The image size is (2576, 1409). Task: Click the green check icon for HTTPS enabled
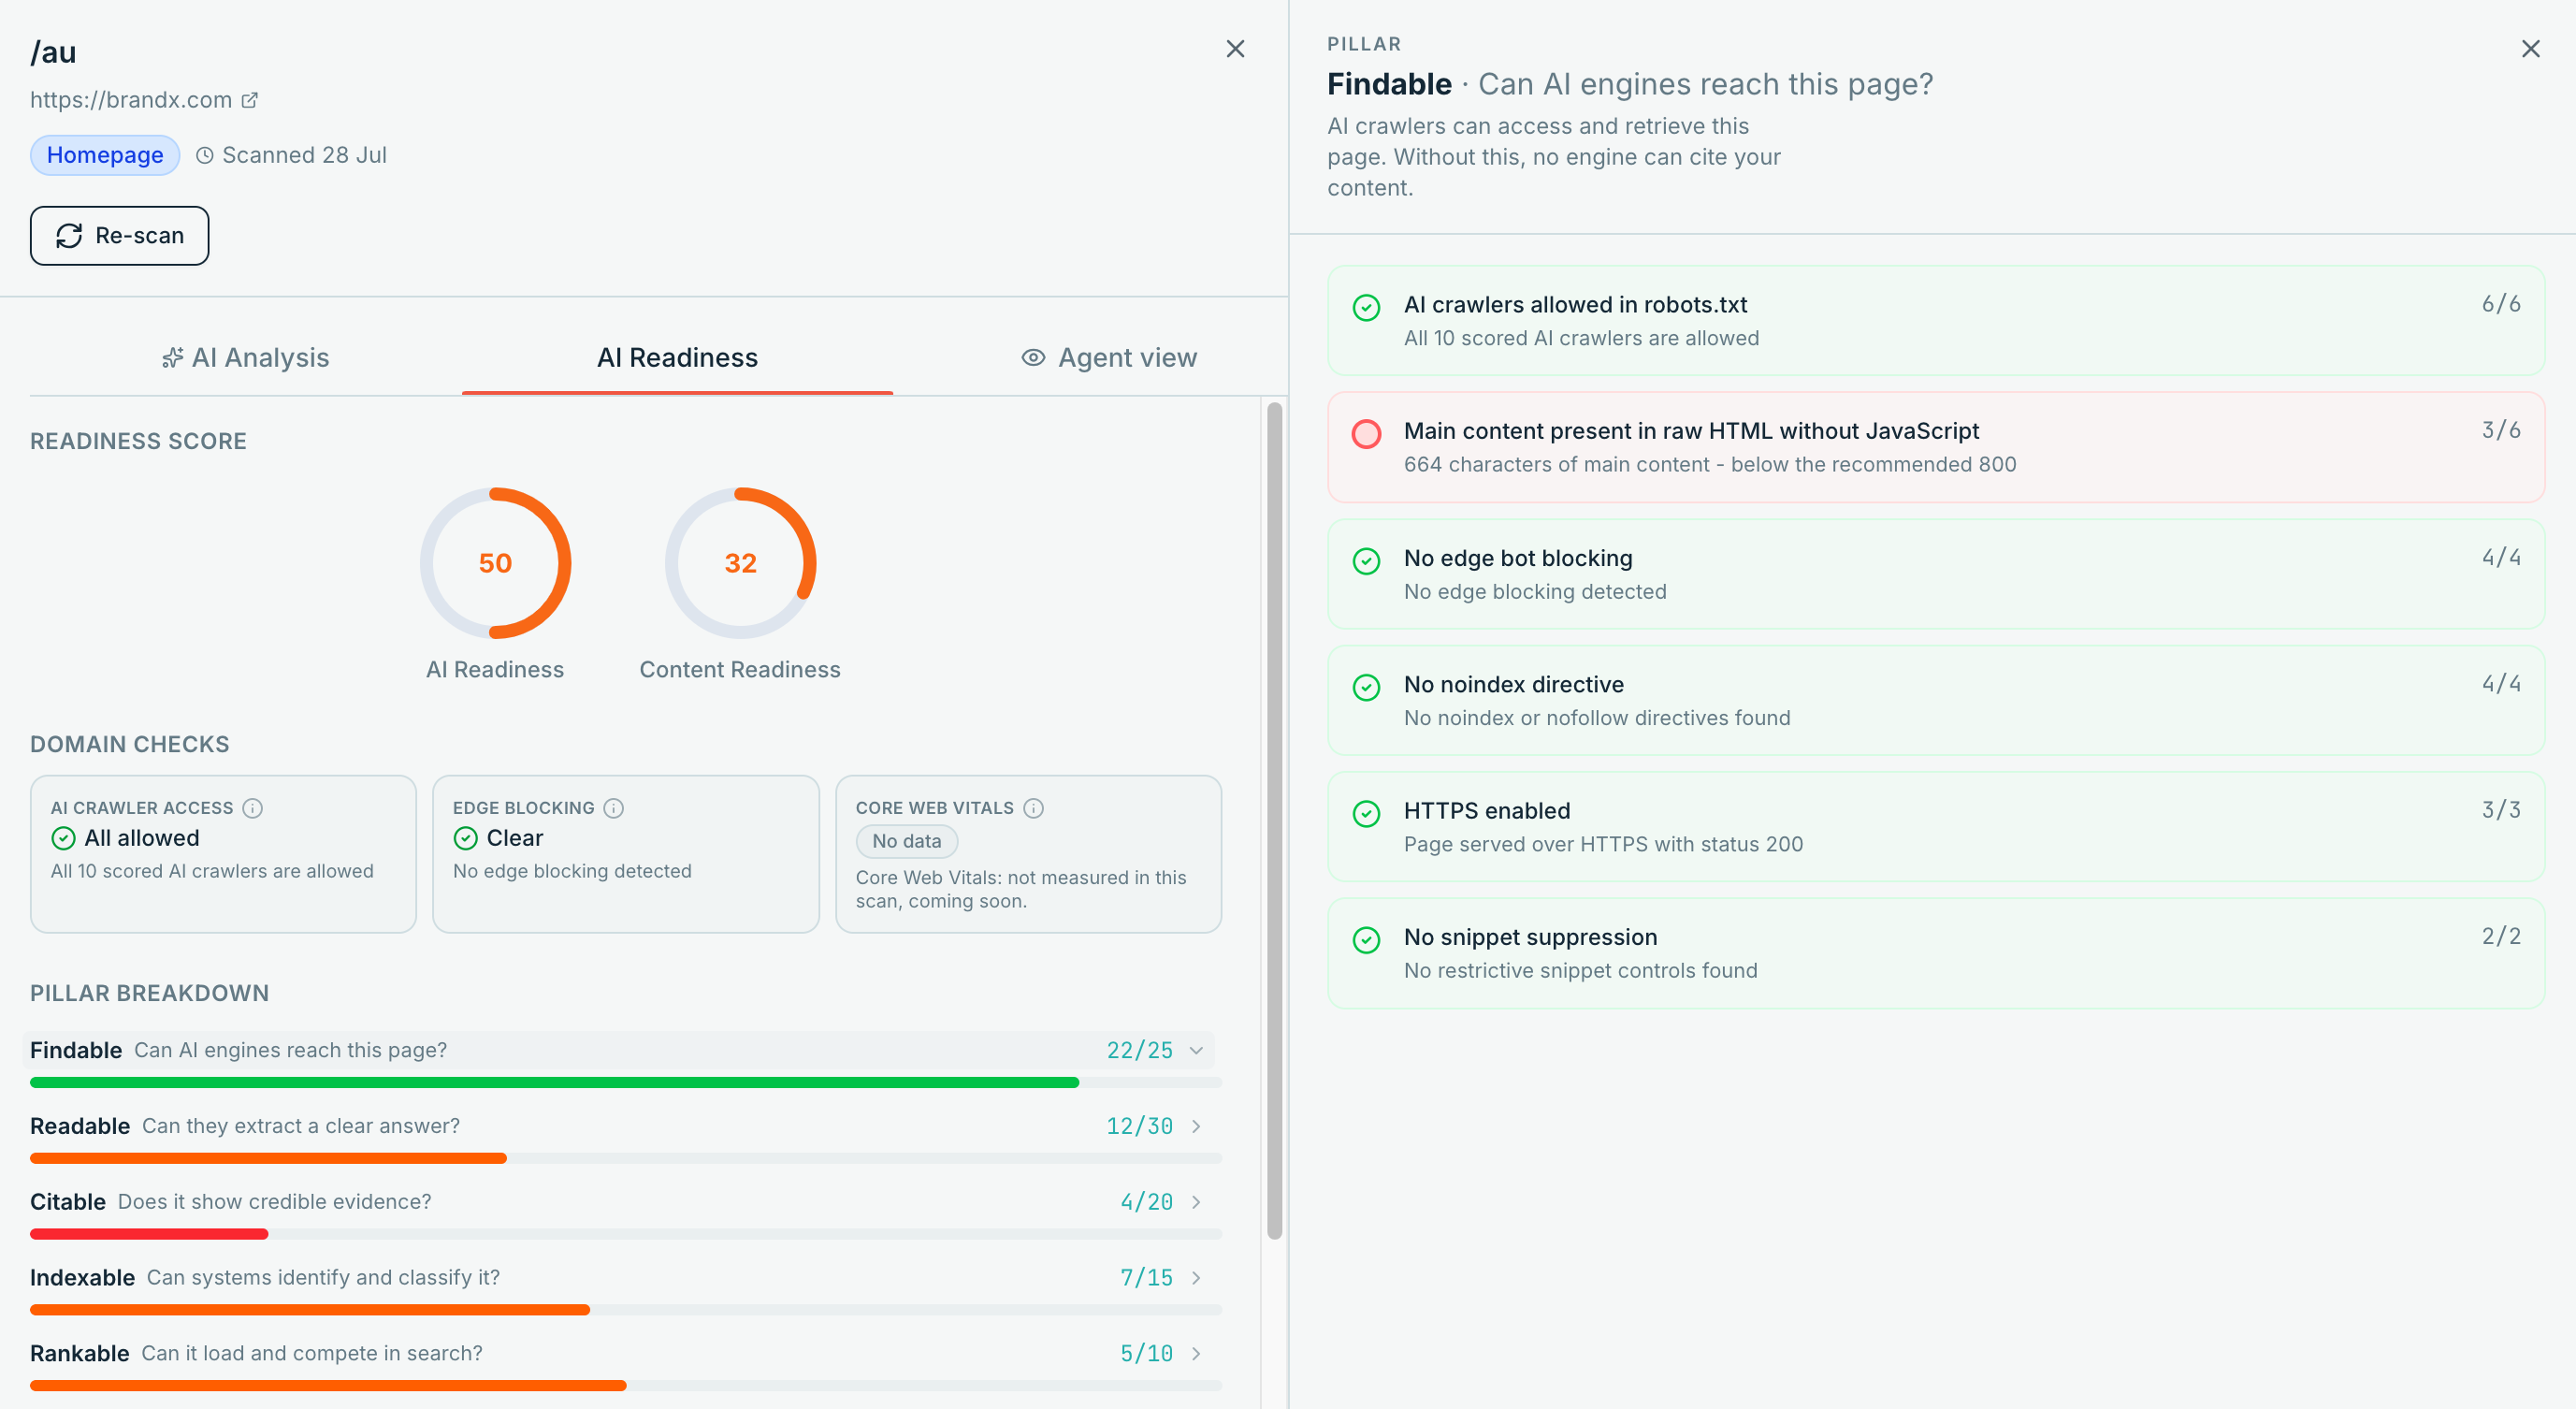tap(1366, 813)
